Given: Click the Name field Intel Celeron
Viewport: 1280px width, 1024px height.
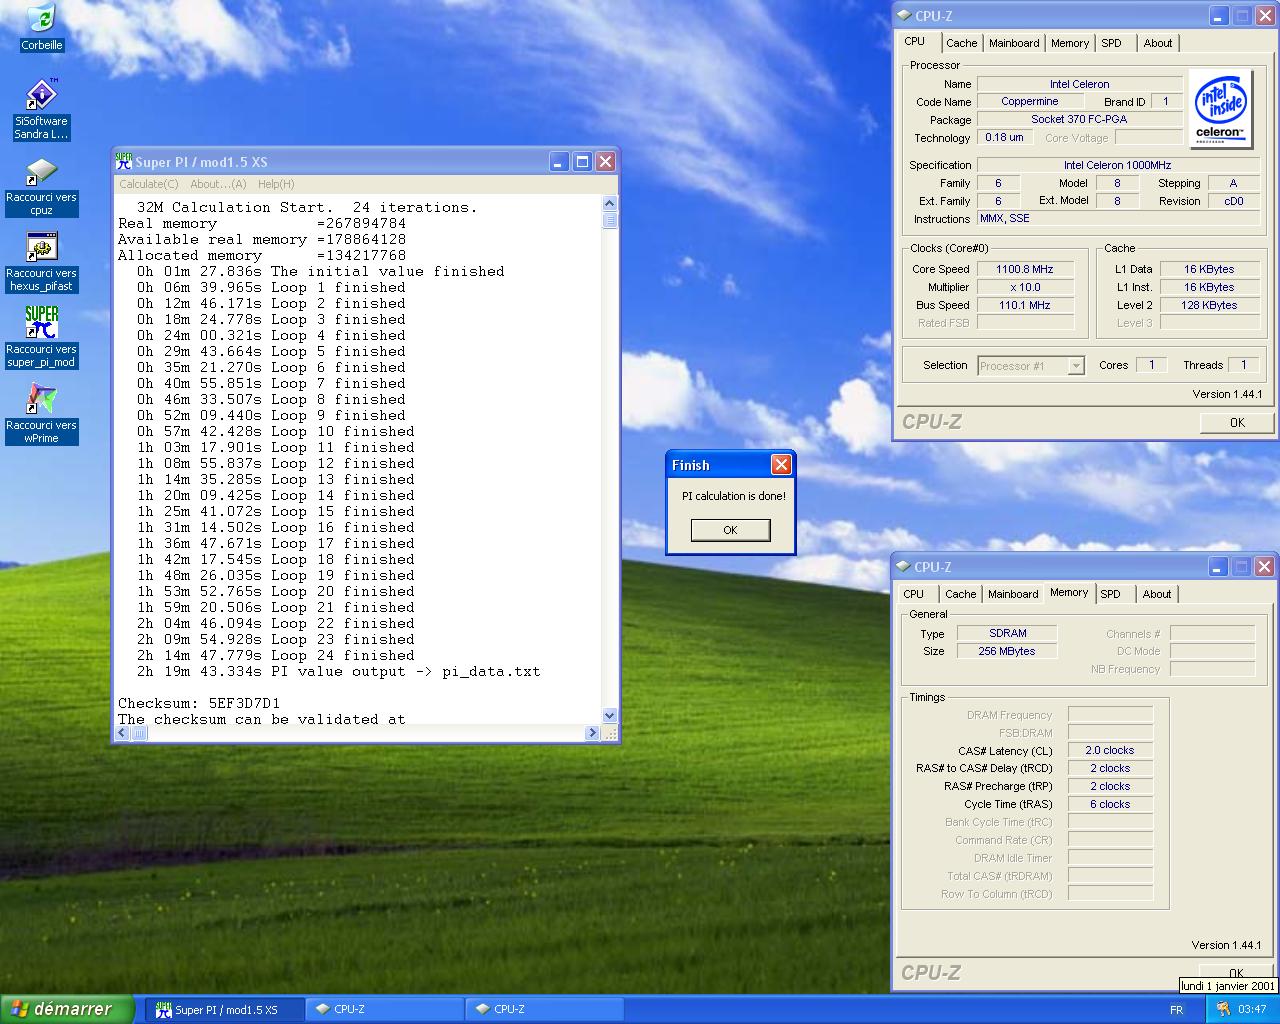Looking at the screenshot, I should tap(1079, 84).
